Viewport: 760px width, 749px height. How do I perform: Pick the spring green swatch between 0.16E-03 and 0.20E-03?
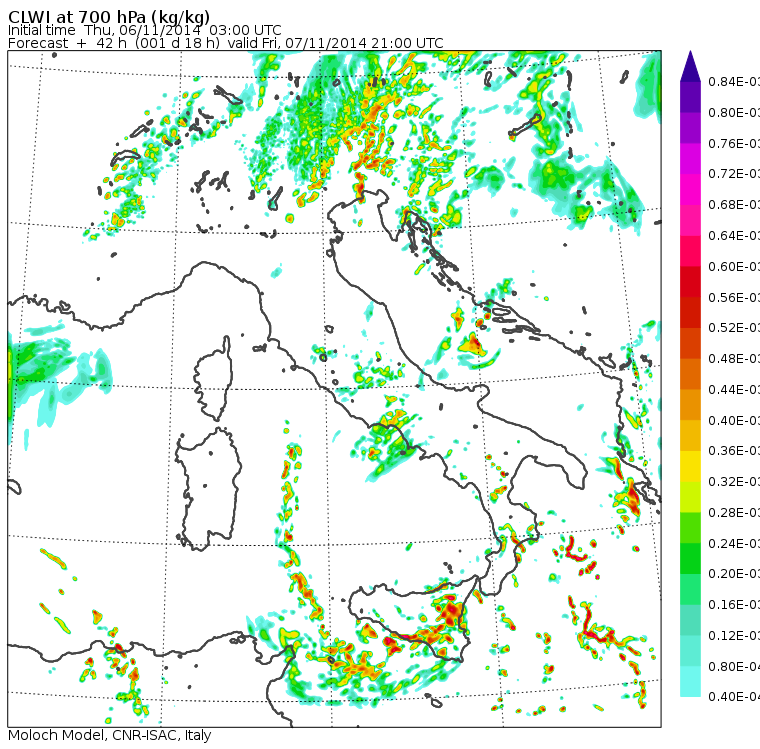(x=690, y=590)
